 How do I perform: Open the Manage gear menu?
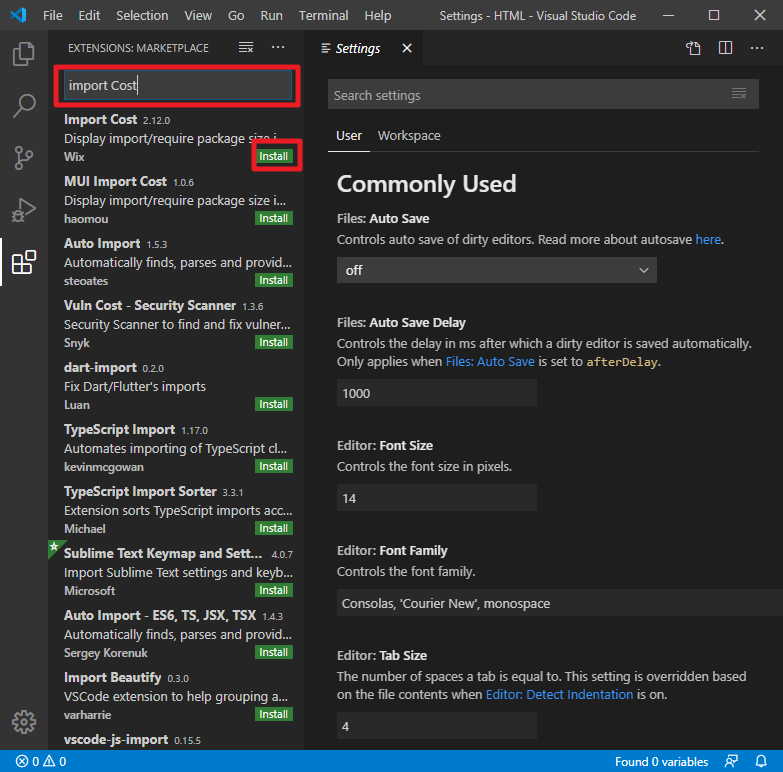(x=23, y=722)
